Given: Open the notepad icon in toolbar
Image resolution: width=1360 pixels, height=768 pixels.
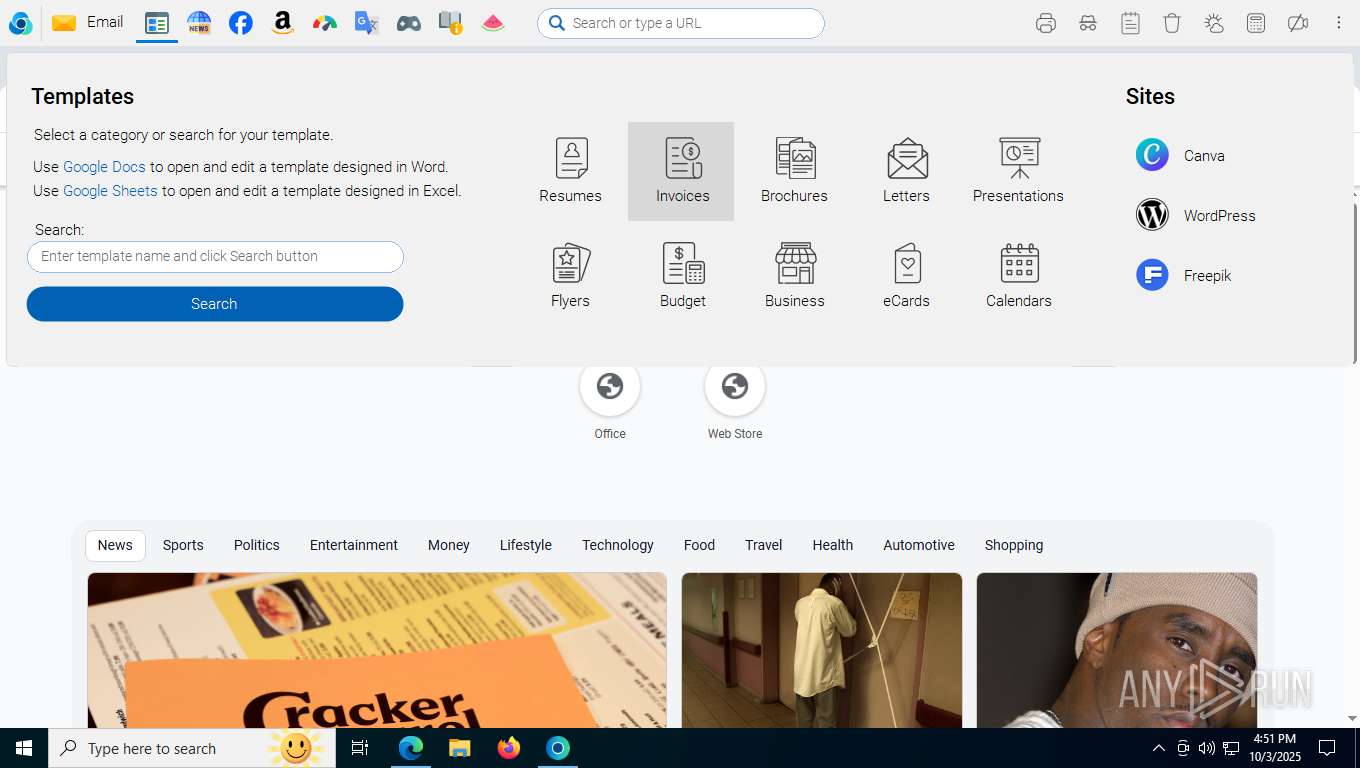Looking at the screenshot, I should pyautogui.click(x=1130, y=23).
